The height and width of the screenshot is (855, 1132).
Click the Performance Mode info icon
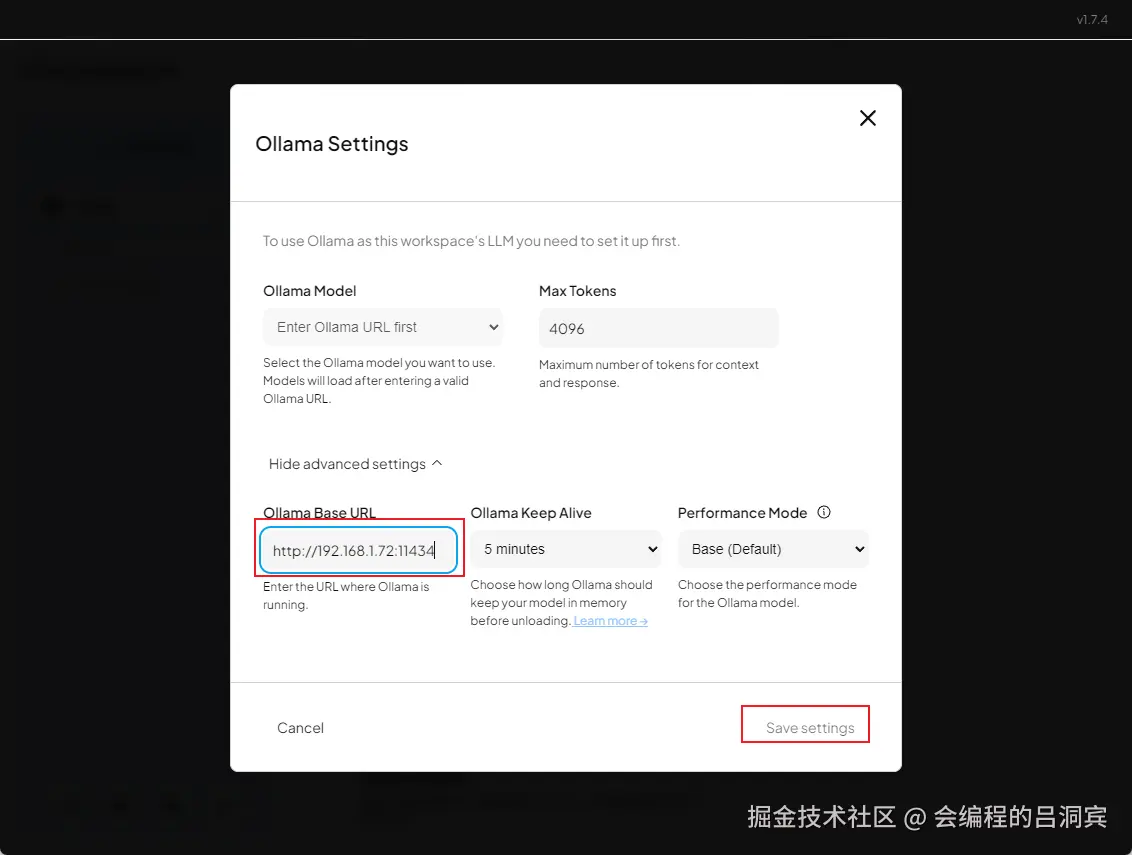click(824, 512)
